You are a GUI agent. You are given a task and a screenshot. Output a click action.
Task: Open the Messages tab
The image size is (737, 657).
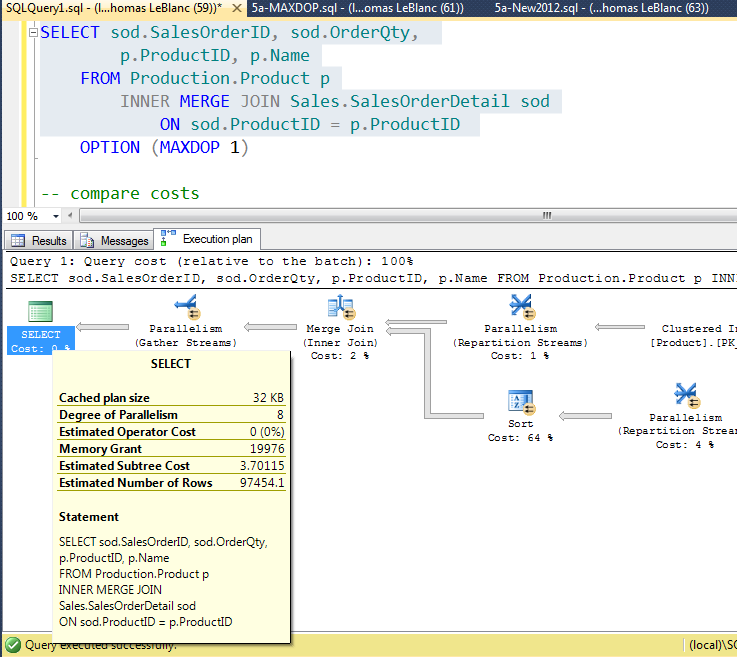(114, 241)
